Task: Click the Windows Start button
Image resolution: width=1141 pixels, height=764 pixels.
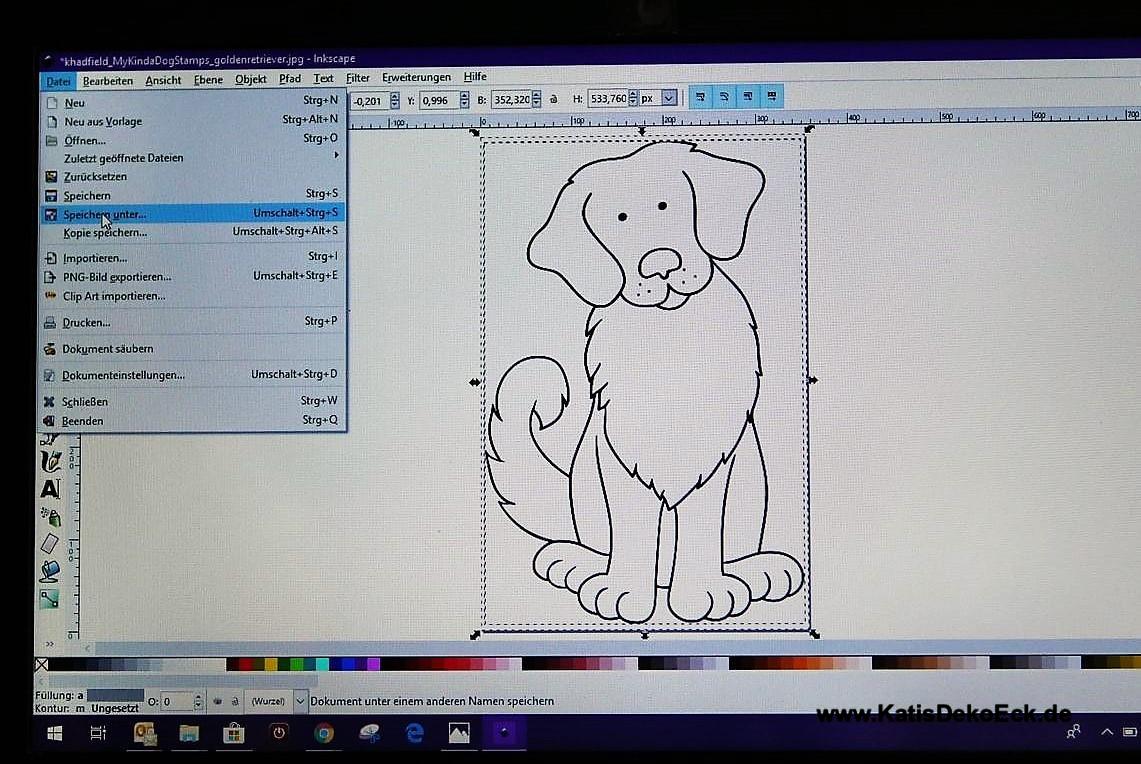Action: [x=54, y=733]
